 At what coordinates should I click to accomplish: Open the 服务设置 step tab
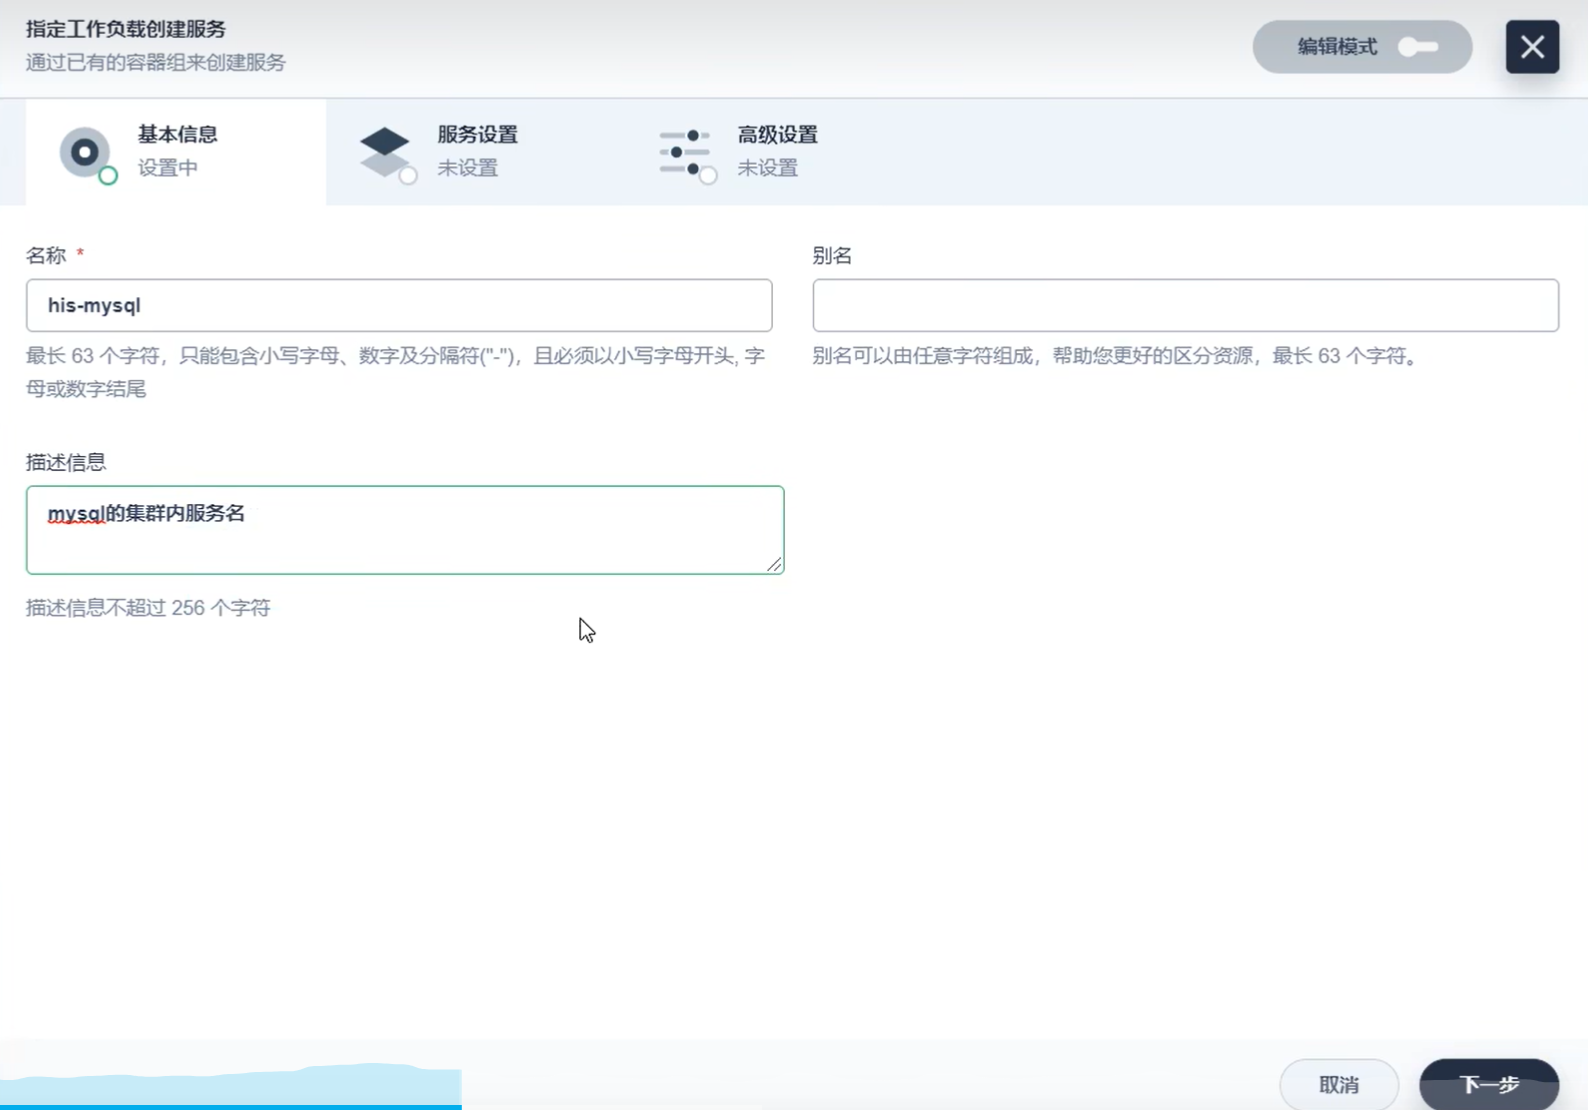pyautogui.click(x=476, y=152)
